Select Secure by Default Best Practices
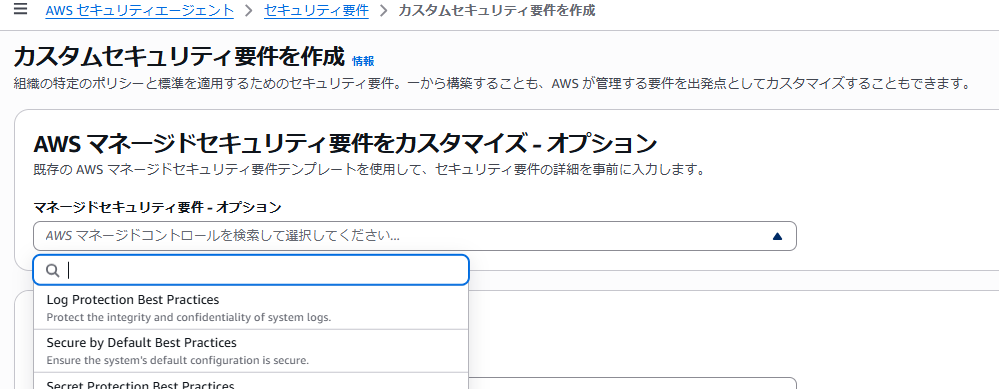This screenshot has height=389, width=999. [251, 351]
